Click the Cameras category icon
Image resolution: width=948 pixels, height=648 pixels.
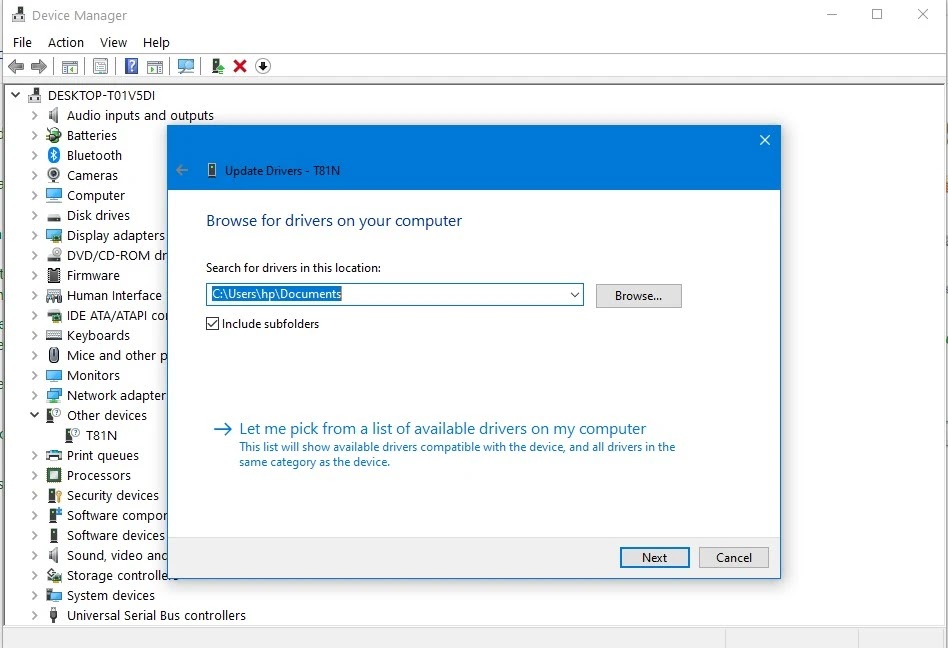54,175
